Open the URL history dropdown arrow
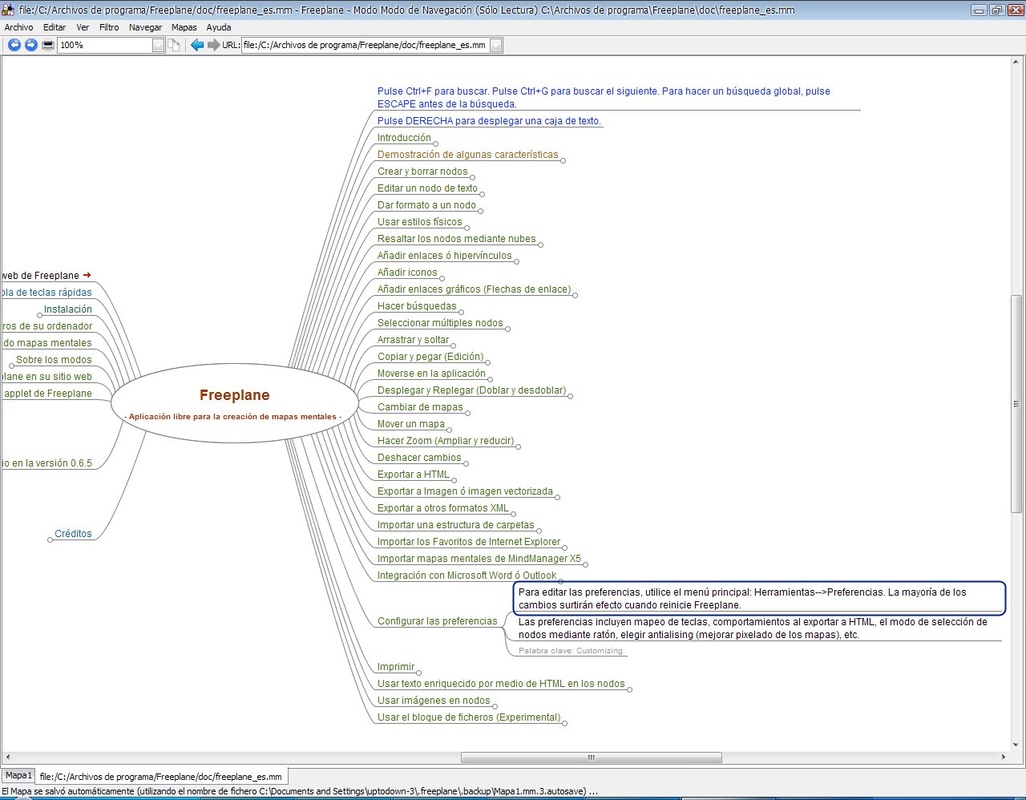Image resolution: width=1026 pixels, height=800 pixels. point(497,45)
